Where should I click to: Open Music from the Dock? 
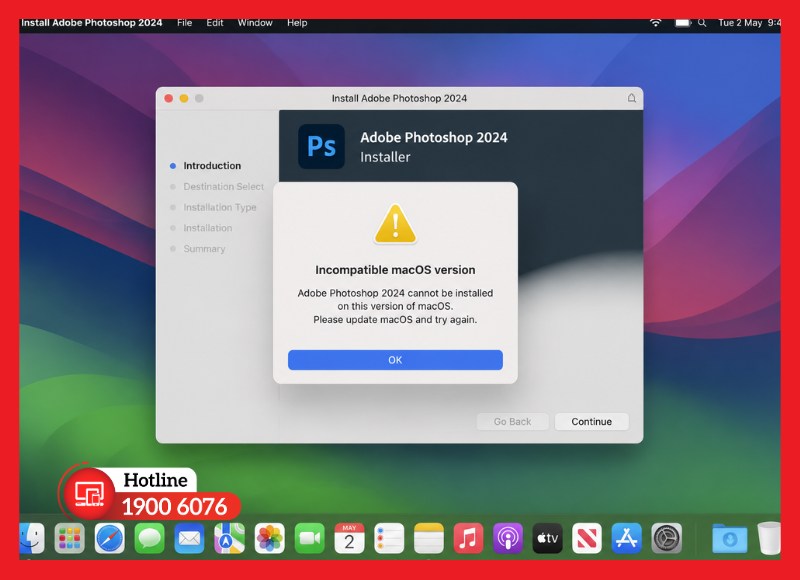click(x=468, y=538)
